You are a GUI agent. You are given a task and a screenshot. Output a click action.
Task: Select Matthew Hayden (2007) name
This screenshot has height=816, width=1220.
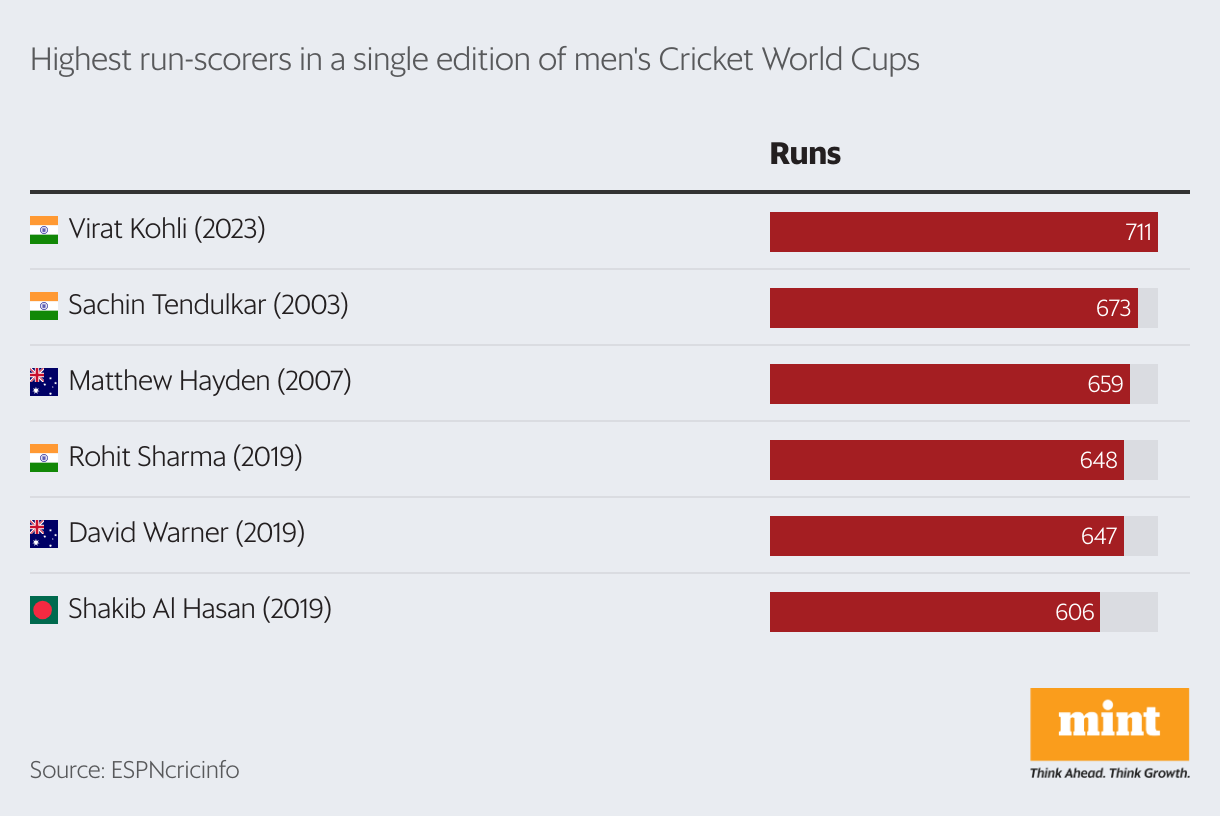click(210, 382)
